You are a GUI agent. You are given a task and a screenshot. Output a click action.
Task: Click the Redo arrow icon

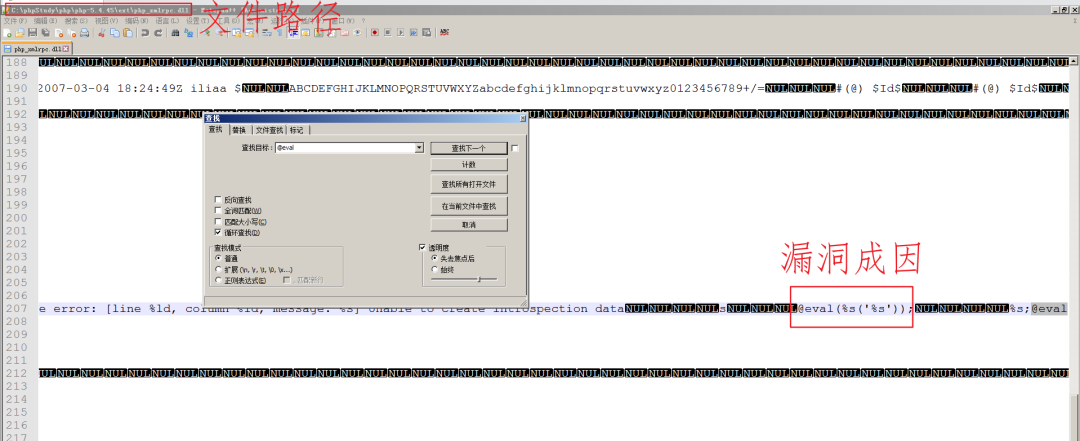[158, 32]
